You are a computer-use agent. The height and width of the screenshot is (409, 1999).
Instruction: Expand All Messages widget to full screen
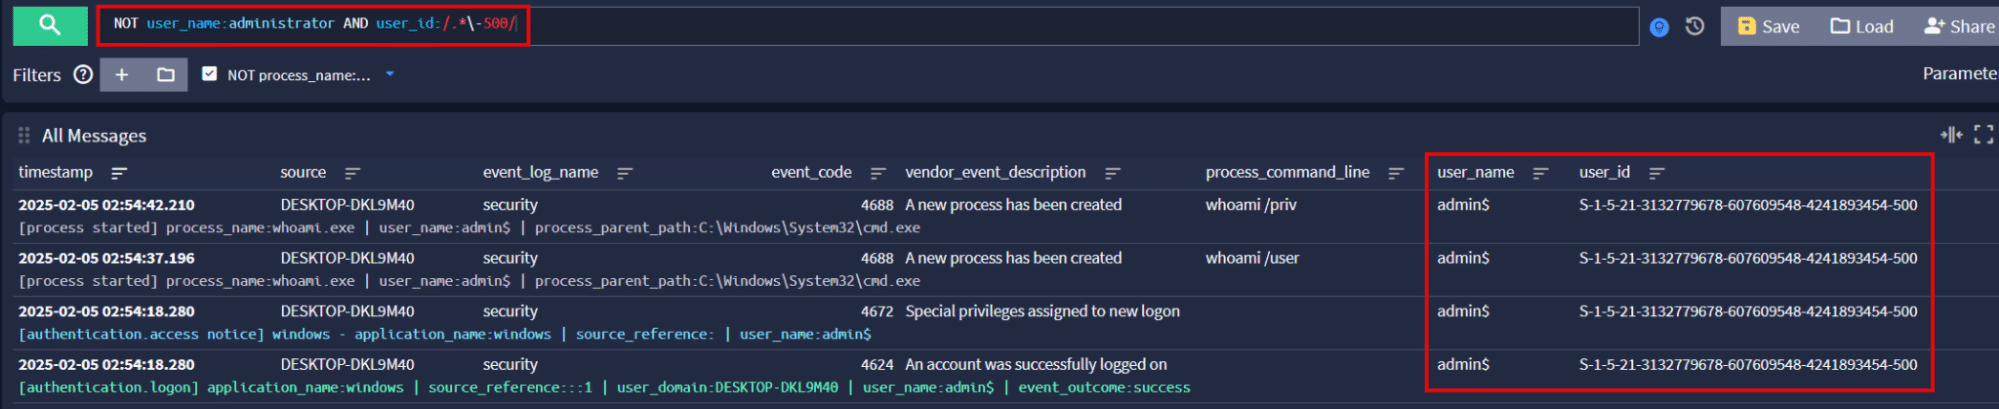1983,135
